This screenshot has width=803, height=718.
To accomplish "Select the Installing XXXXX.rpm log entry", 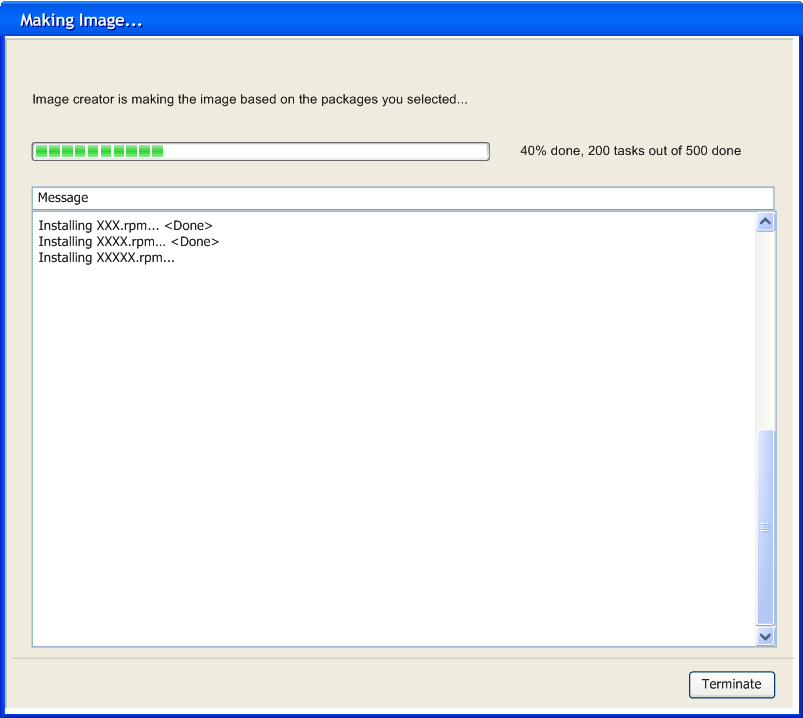I will tap(107, 258).
